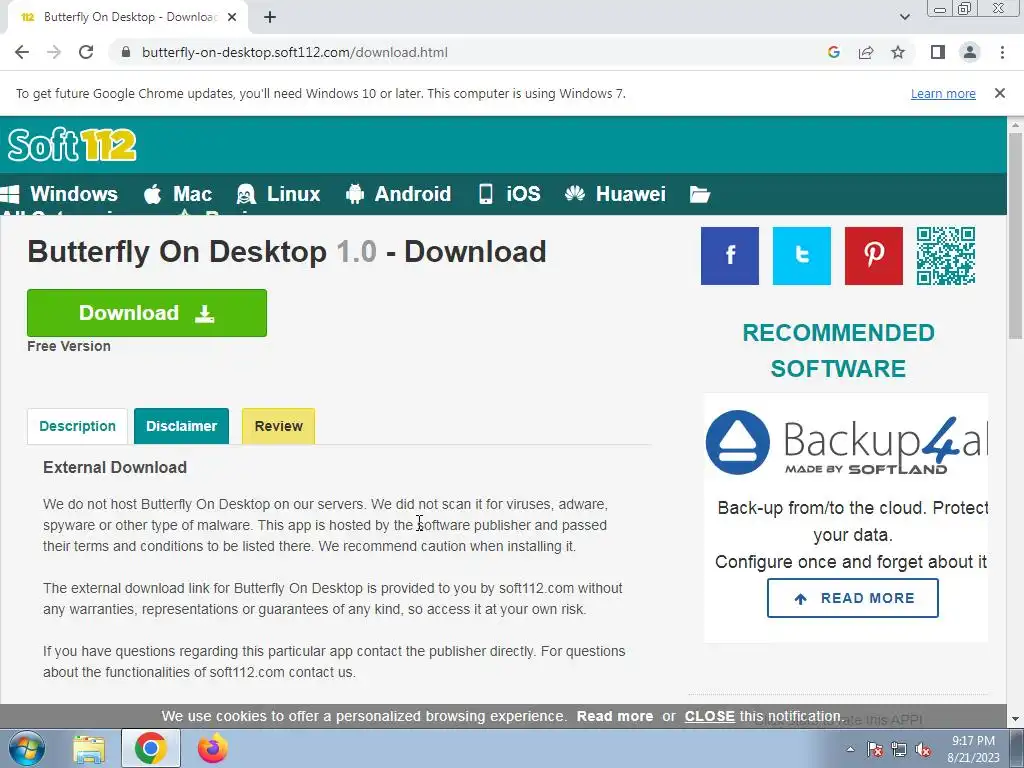Go back to the previous page
The width and height of the screenshot is (1024, 768).
(x=22, y=52)
